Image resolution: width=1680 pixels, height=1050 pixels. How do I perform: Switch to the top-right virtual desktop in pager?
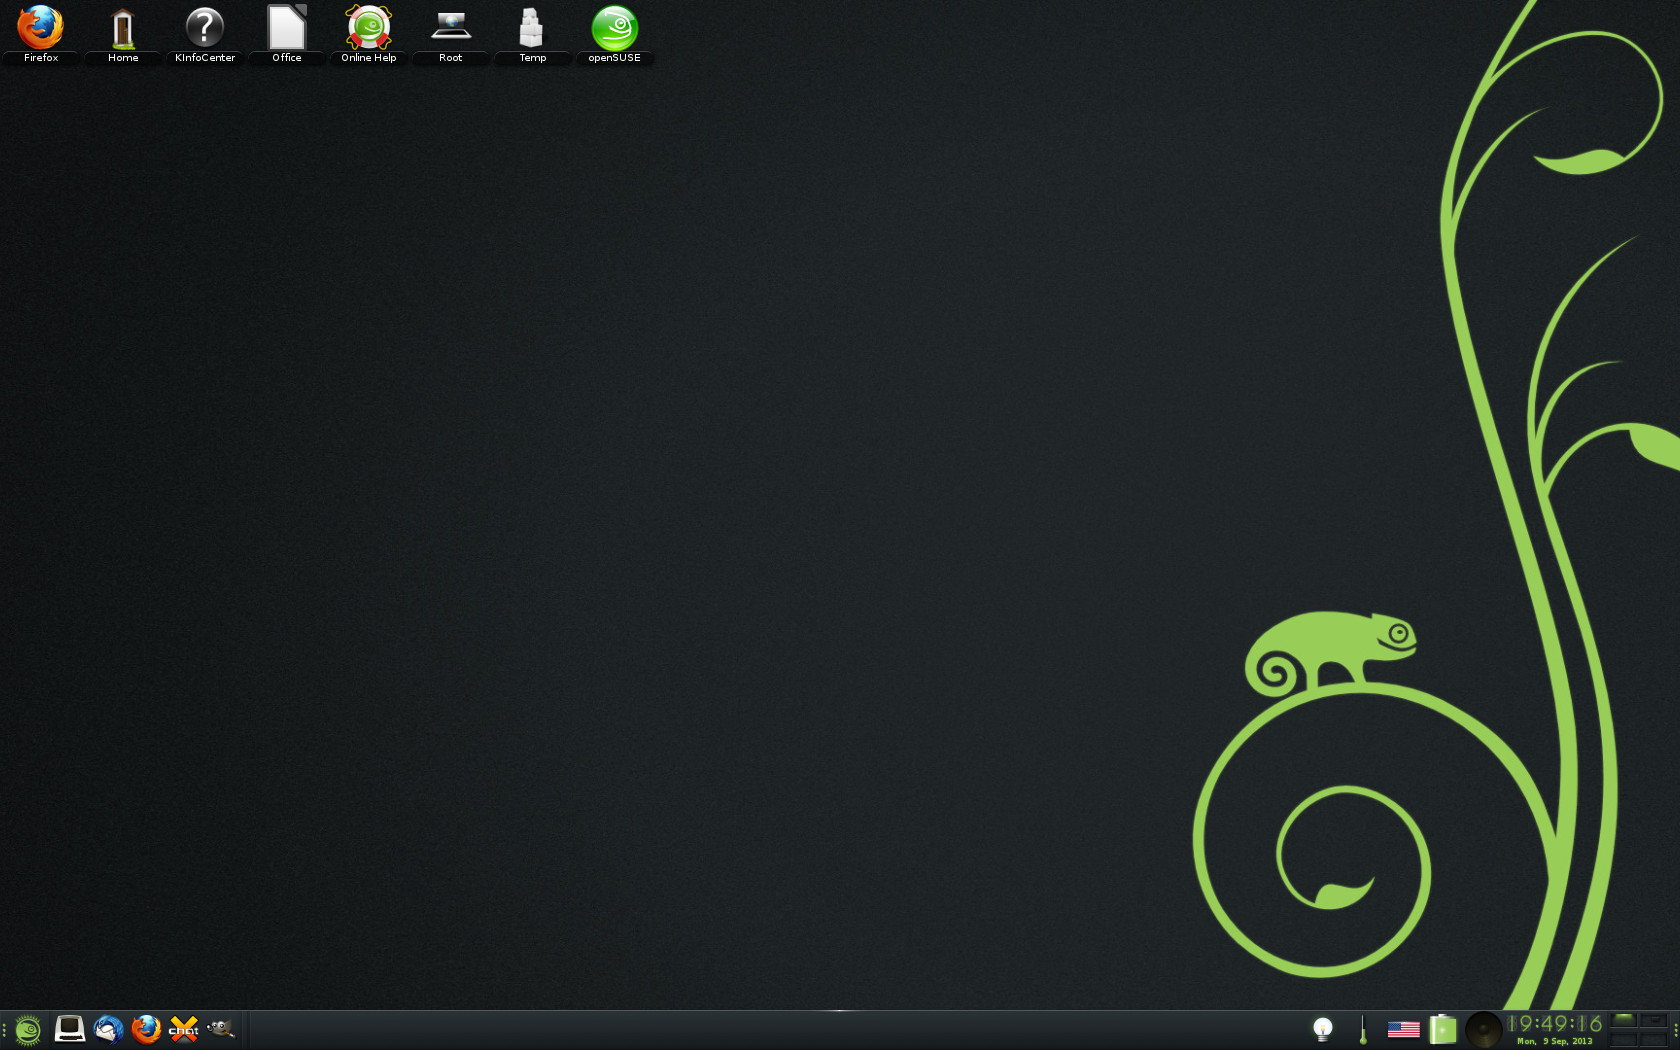click(x=1653, y=1021)
